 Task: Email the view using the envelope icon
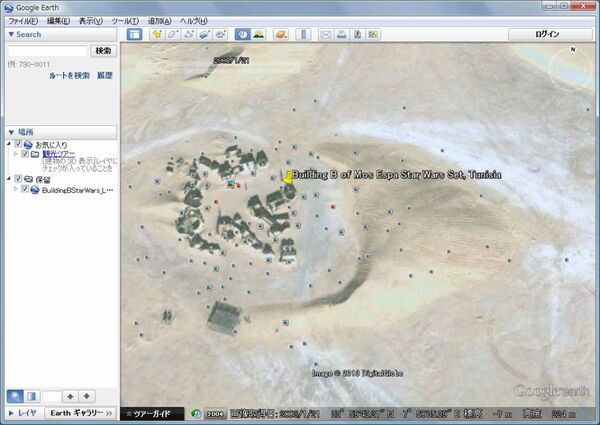point(326,34)
